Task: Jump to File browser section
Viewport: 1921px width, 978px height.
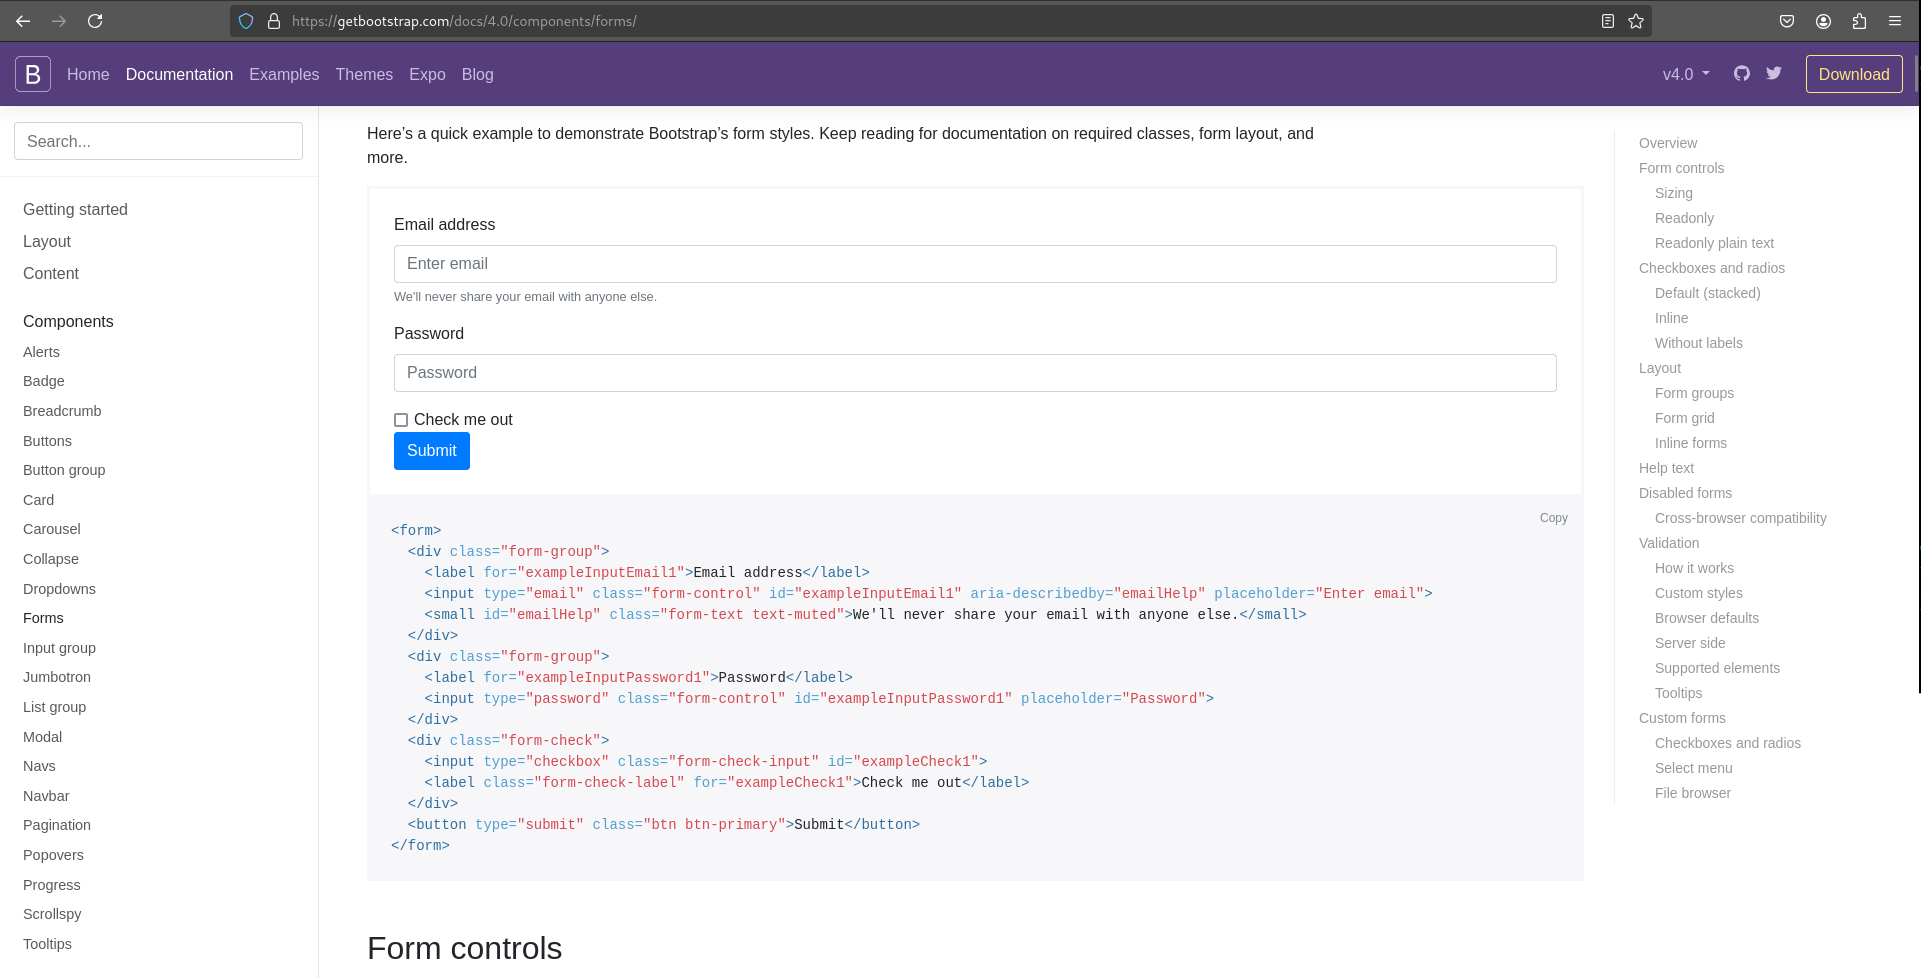Action: (1692, 793)
